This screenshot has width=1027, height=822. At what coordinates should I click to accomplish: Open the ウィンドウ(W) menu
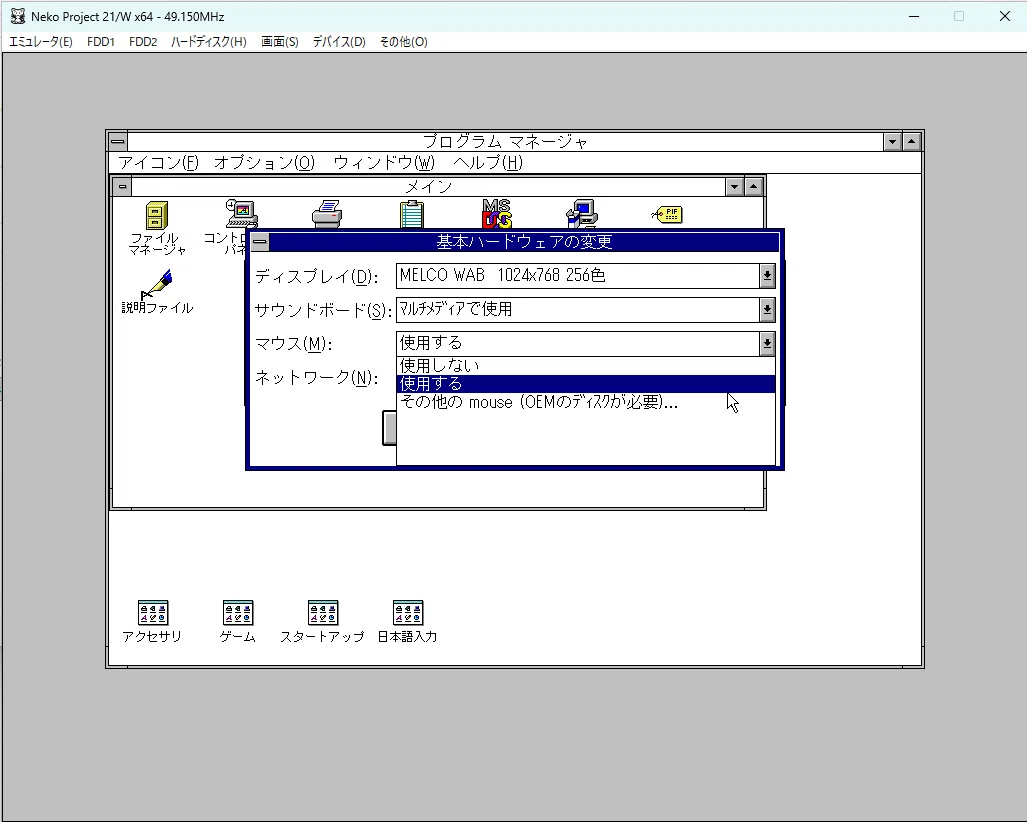click(x=384, y=162)
